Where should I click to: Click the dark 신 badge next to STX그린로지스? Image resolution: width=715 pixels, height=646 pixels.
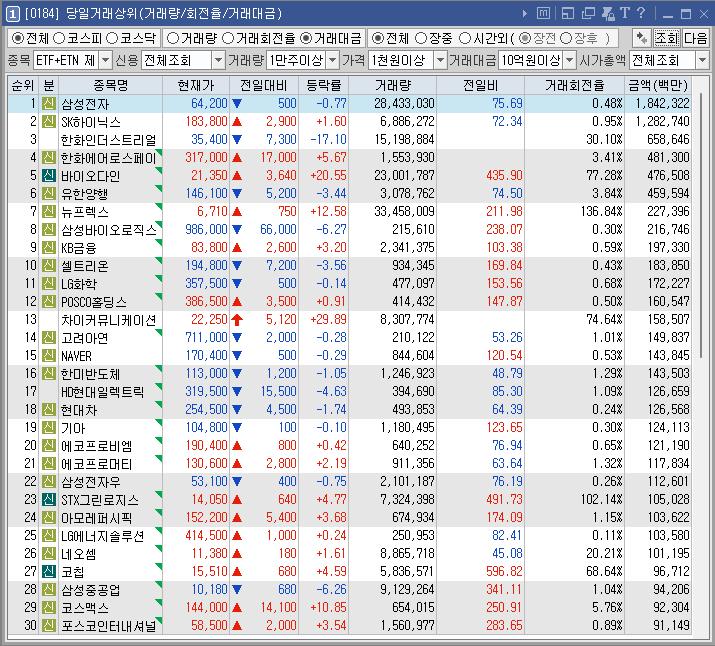pos(49,500)
